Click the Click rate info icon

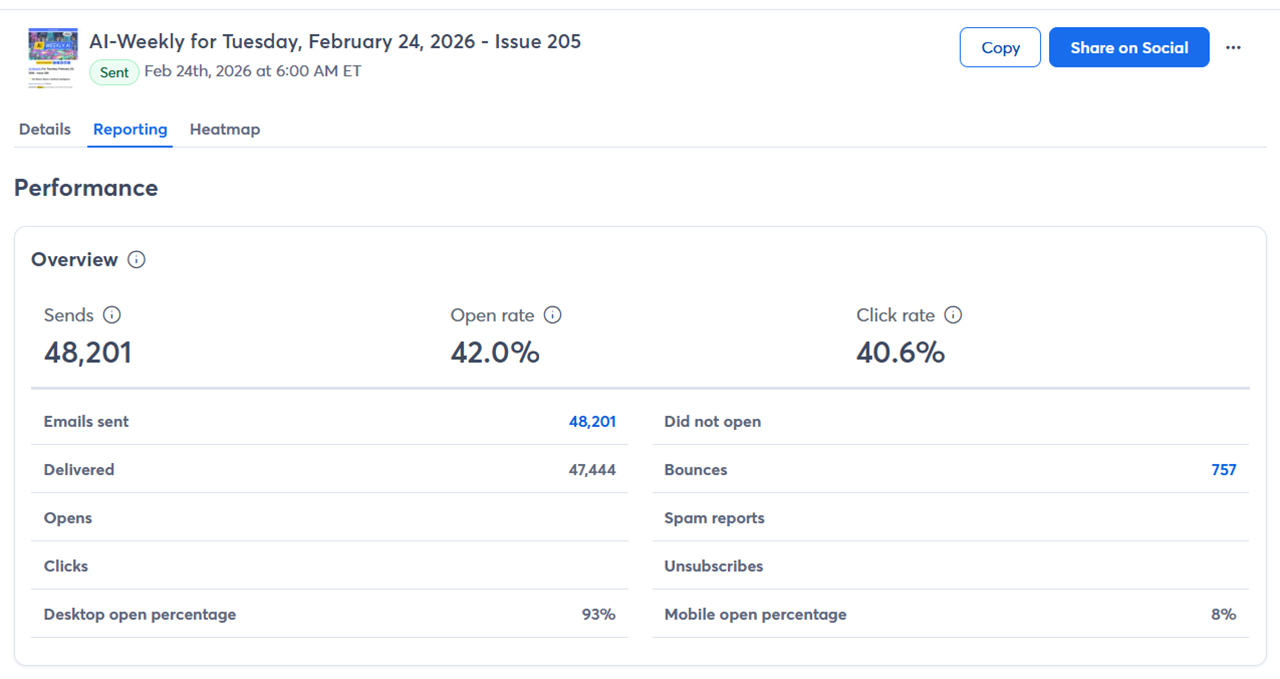click(953, 315)
